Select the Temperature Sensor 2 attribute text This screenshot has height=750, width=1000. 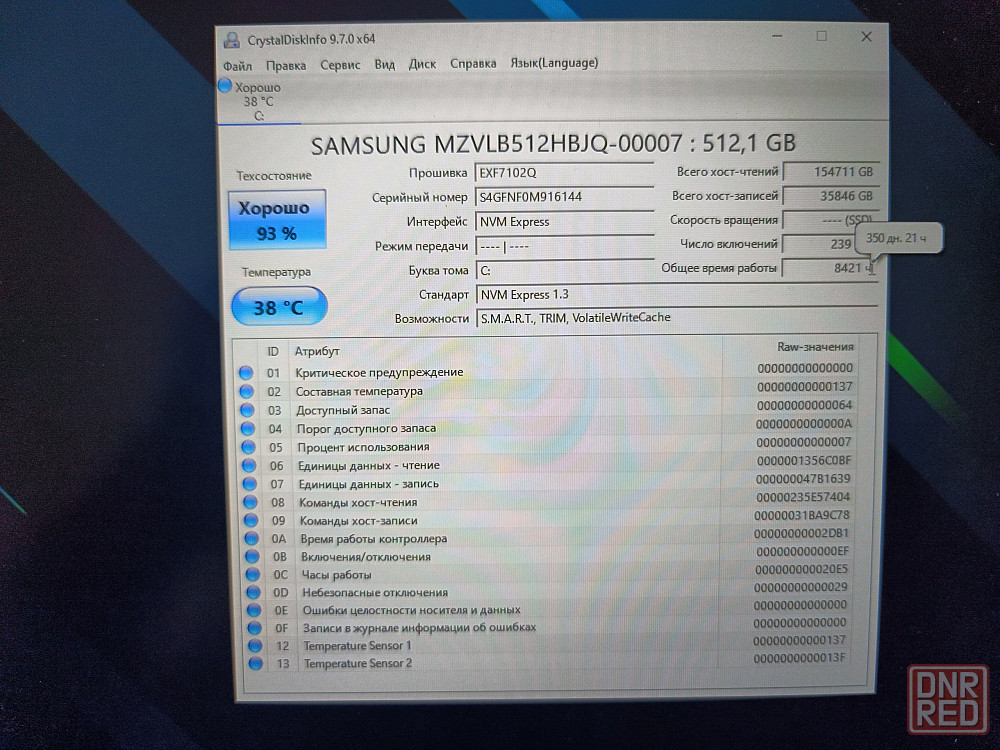358,663
